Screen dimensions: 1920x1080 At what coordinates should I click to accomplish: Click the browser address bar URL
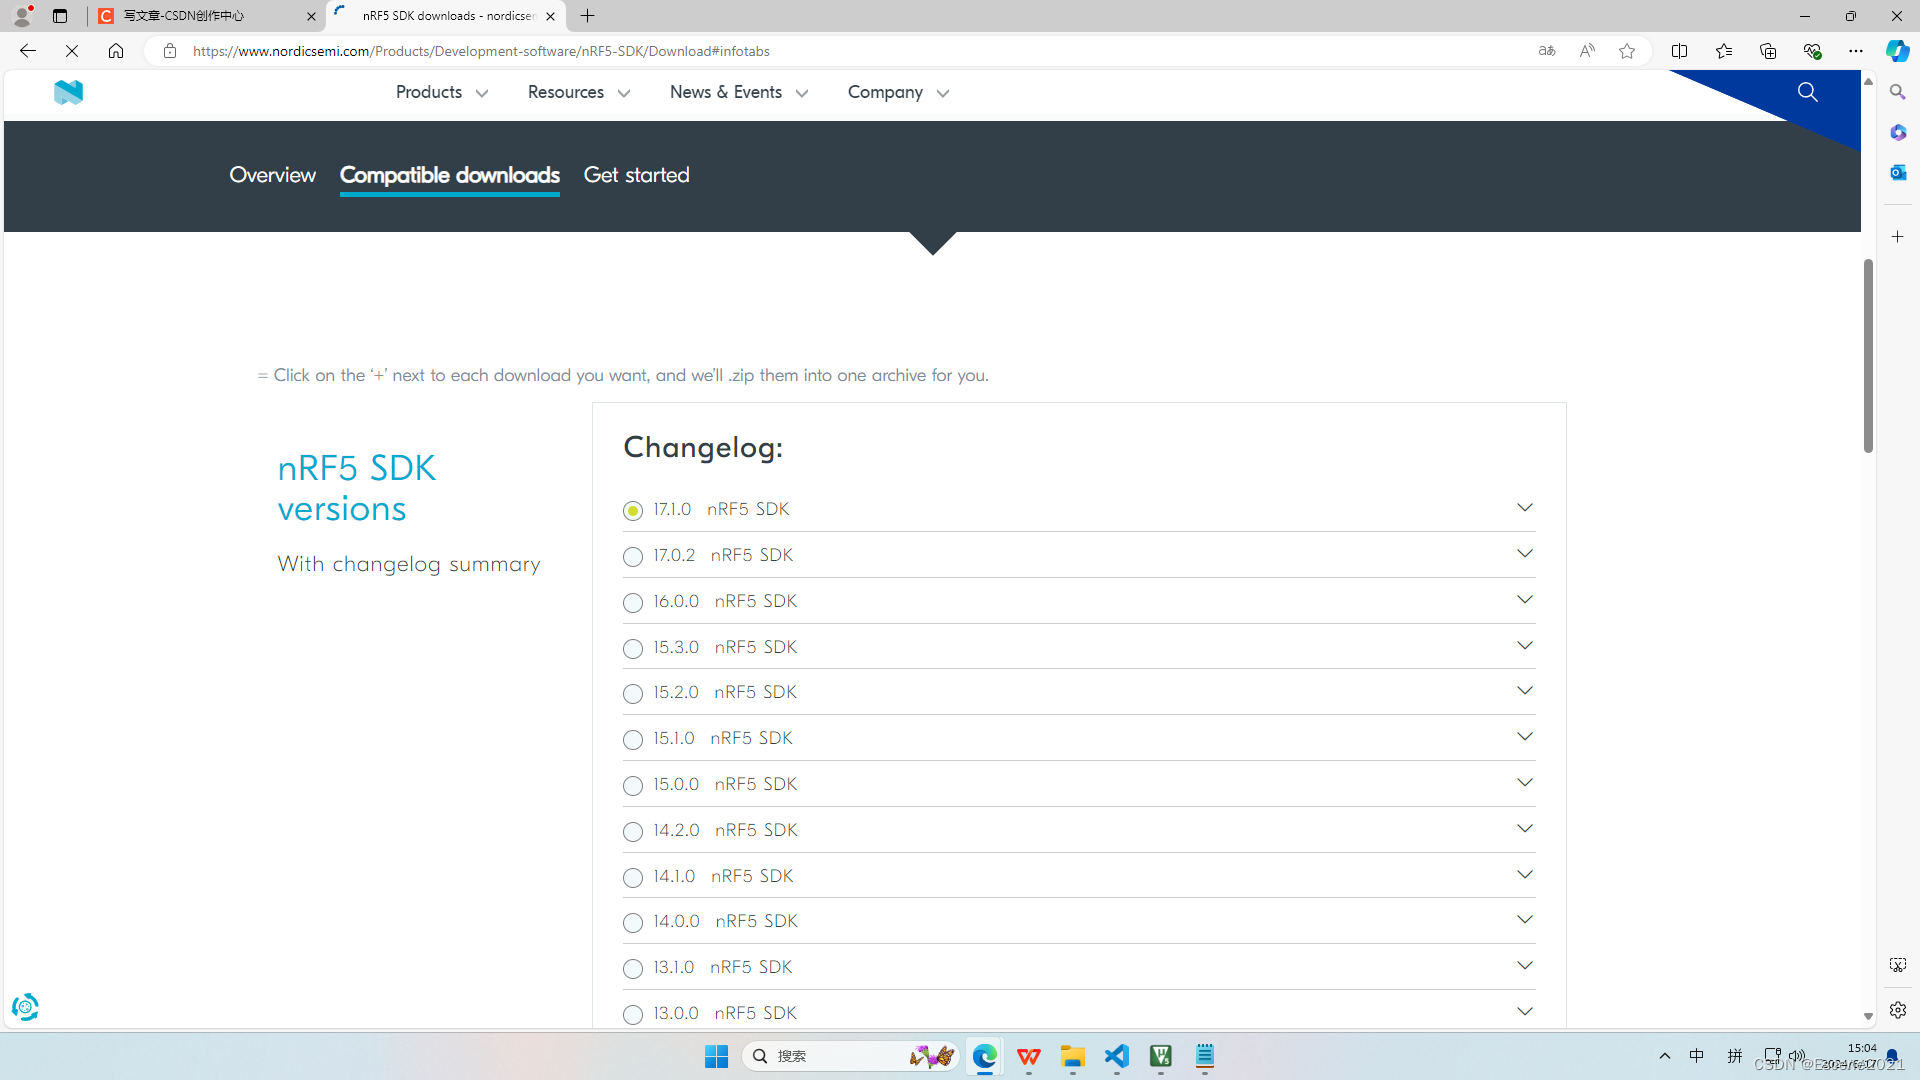[x=480, y=51]
